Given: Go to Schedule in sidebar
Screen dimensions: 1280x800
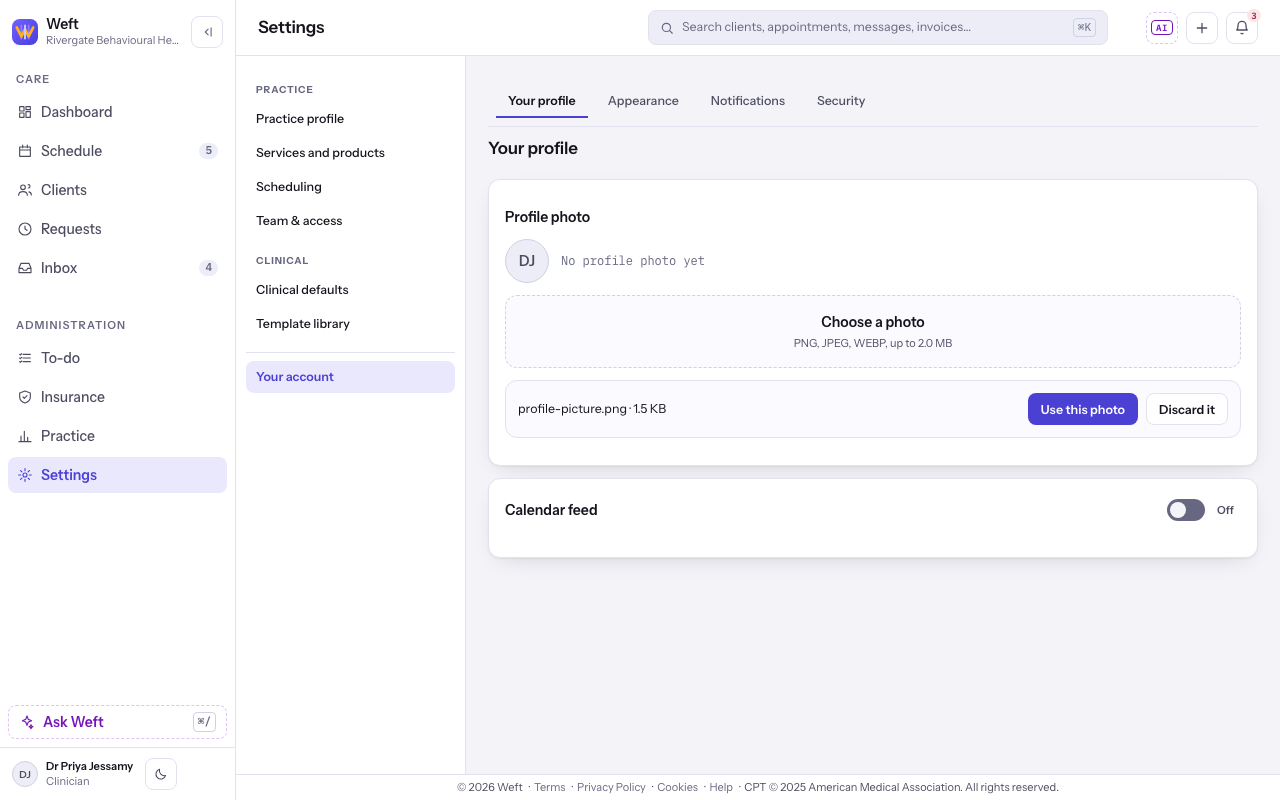Looking at the screenshot, I should [117, 151].
